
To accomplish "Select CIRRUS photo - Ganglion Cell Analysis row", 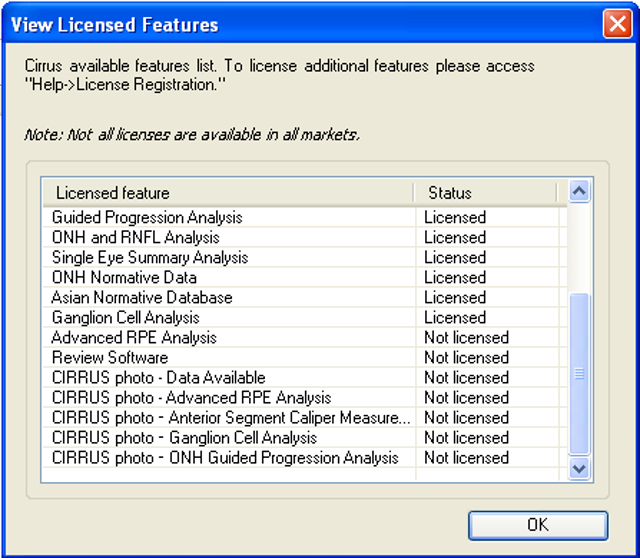I will pyautogui.click(x=305, y=437).
